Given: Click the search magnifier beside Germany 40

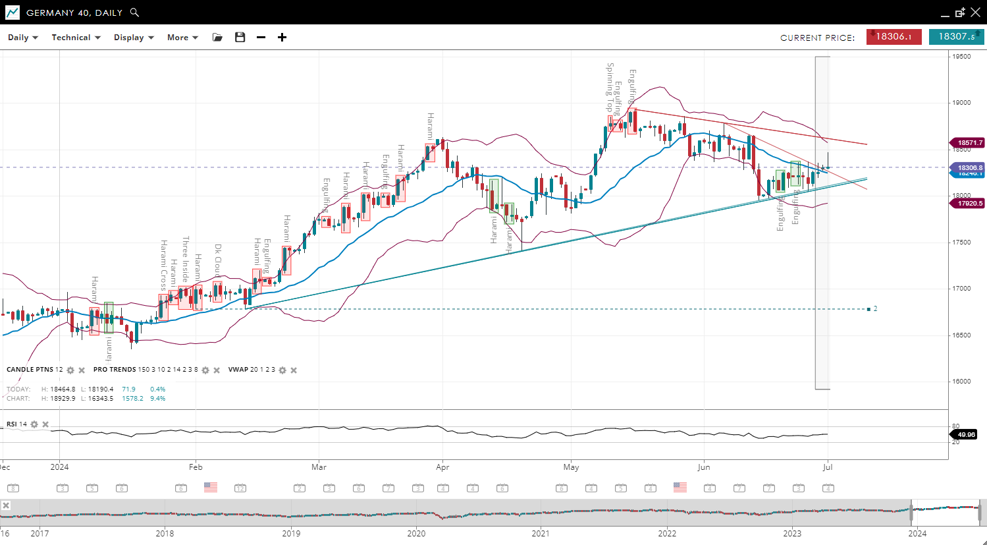Looking at the screenshot, I should pyautogui.click(x=135, y=13).
